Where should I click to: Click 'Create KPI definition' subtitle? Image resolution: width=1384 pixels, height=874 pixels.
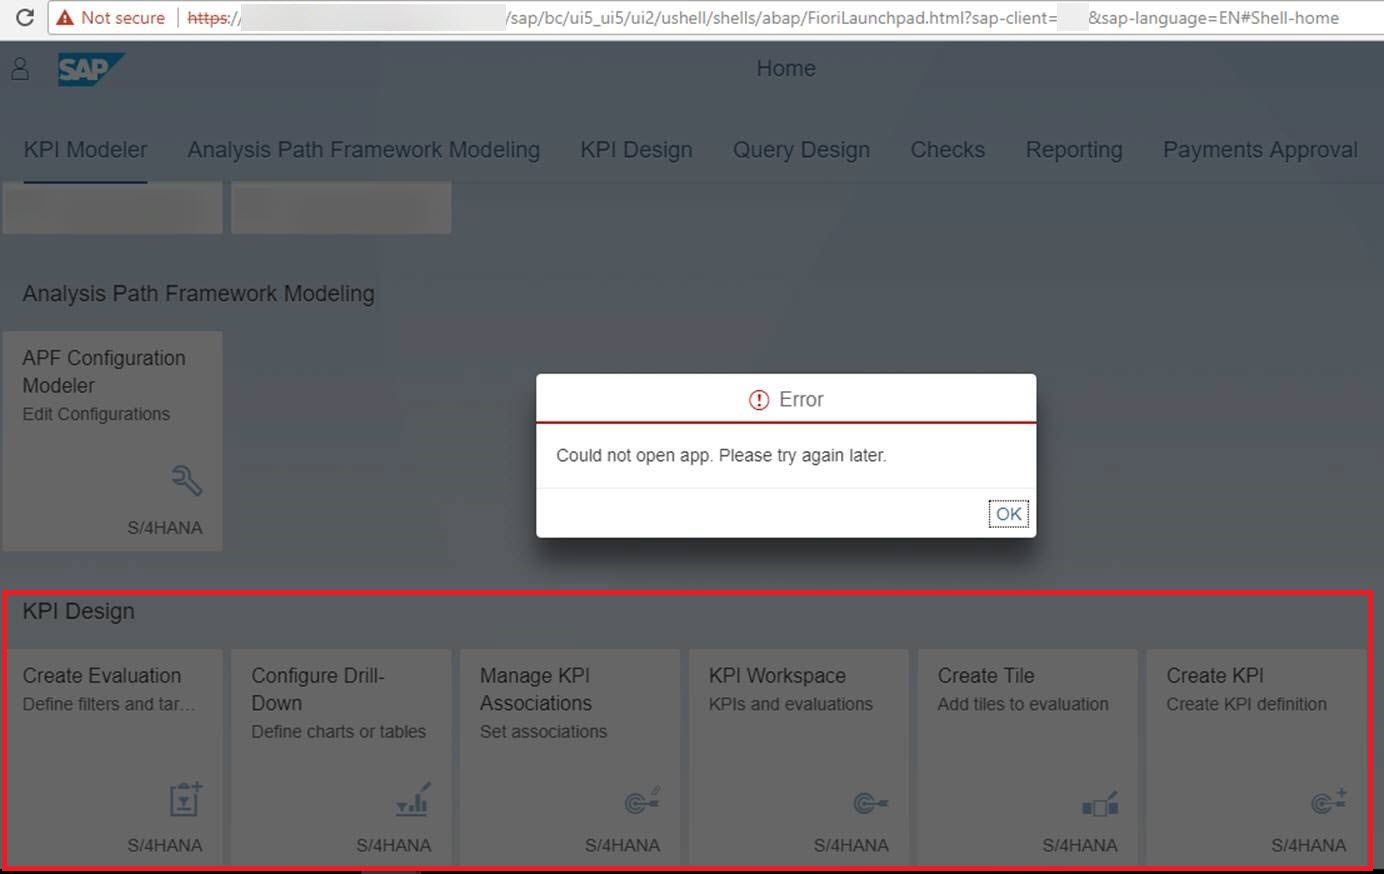click(1247, 704)
